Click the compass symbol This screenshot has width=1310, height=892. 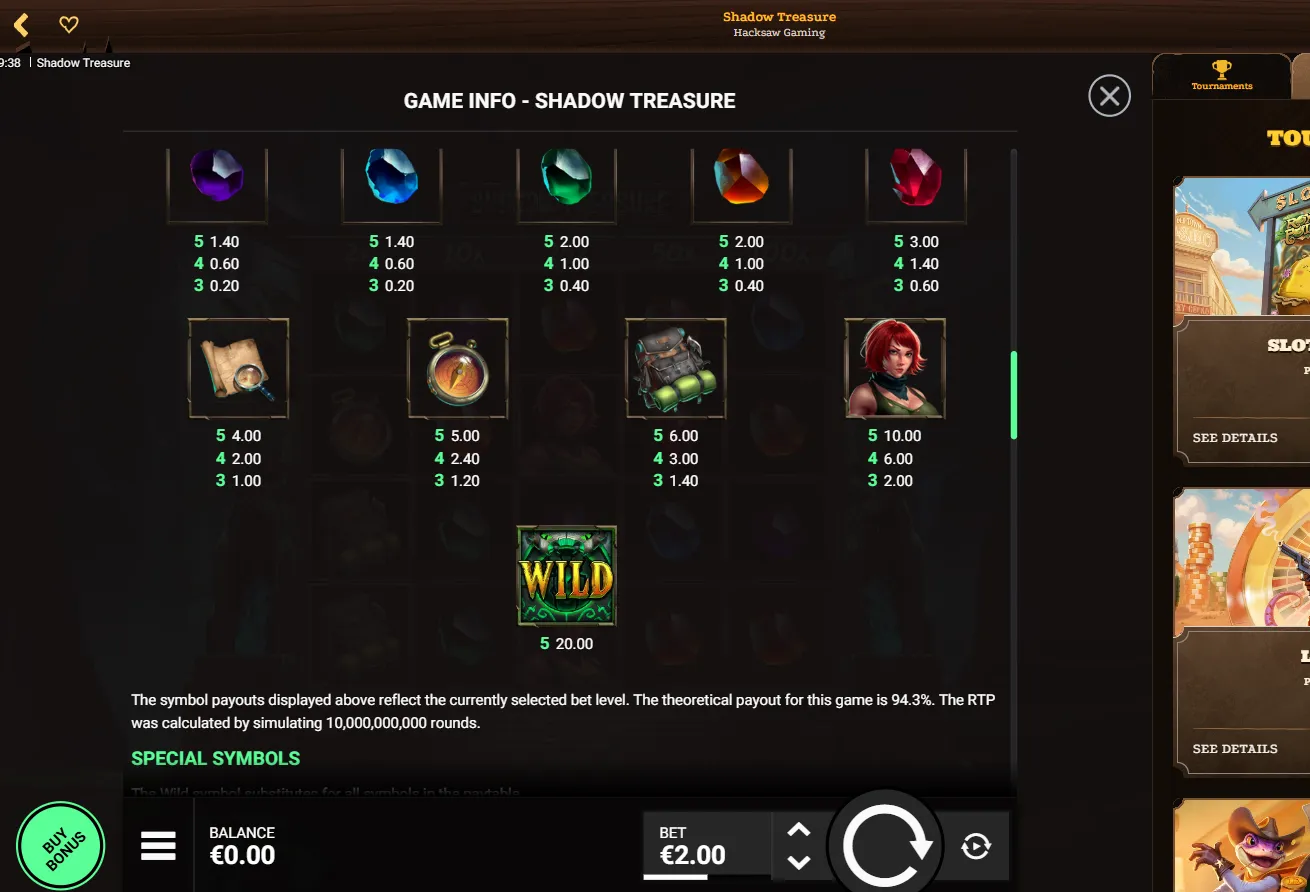458,368
